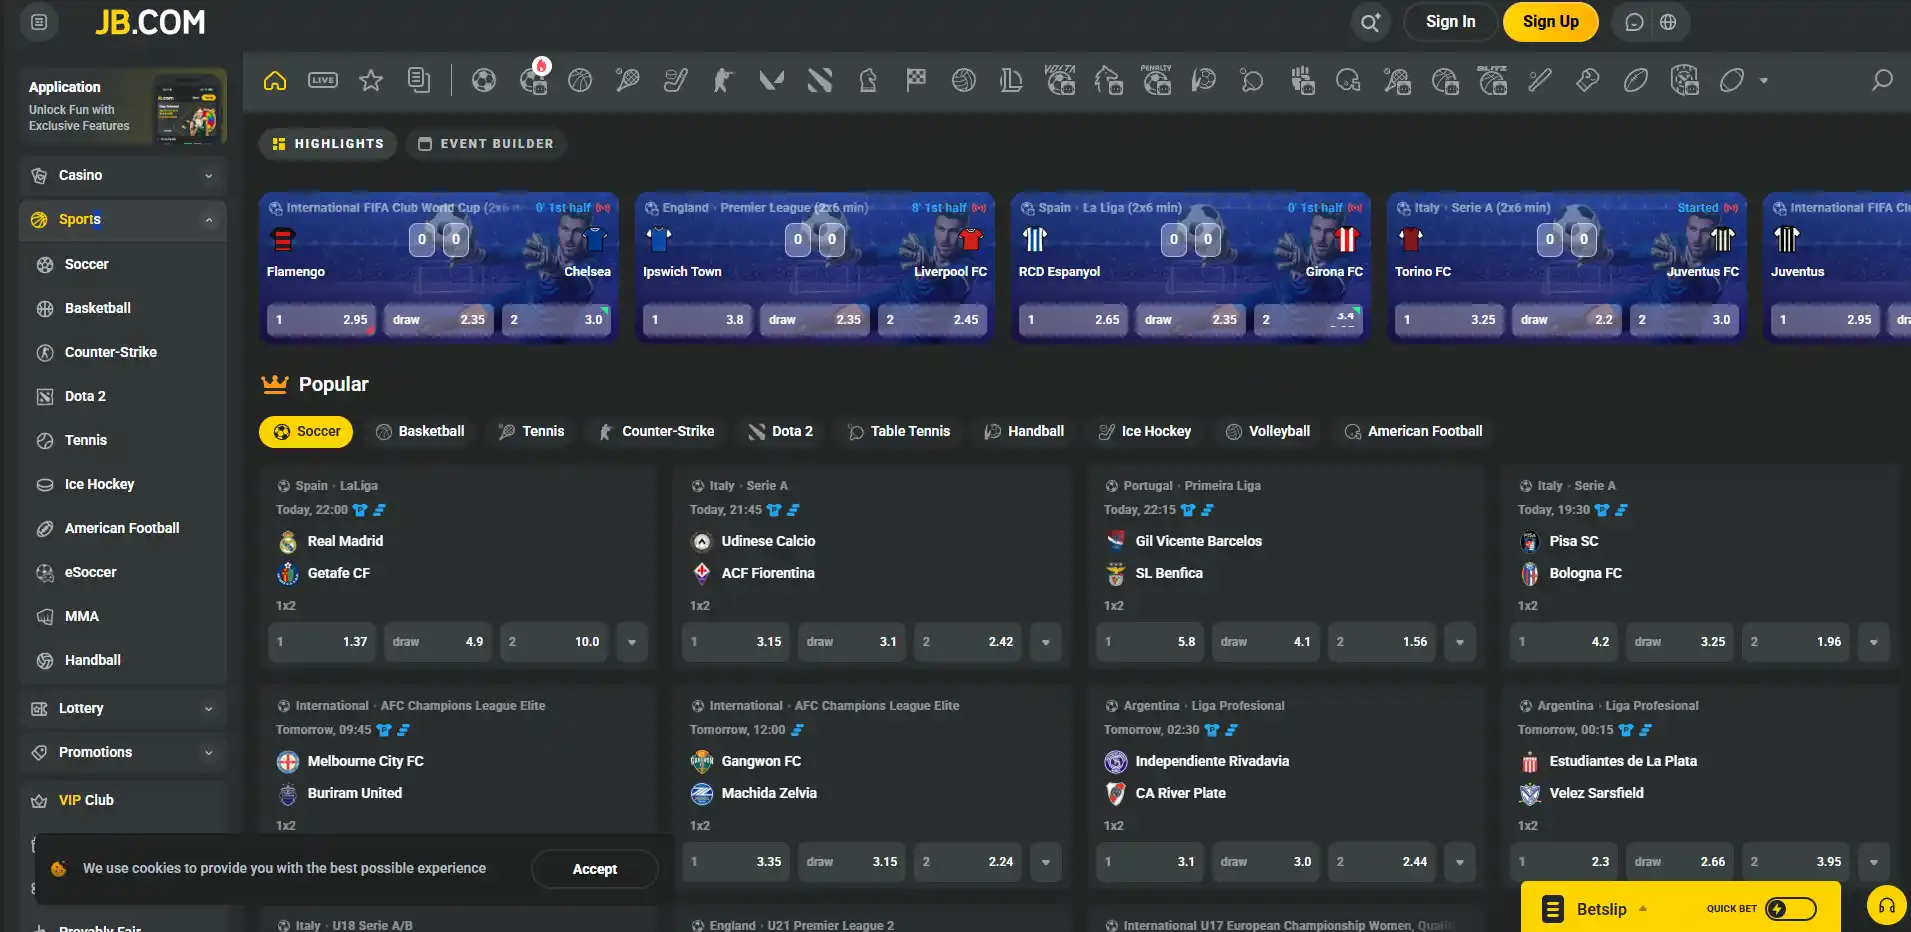
Task: Select the tennis racket icon in the sports bar
Action: [x=628, y=80]
